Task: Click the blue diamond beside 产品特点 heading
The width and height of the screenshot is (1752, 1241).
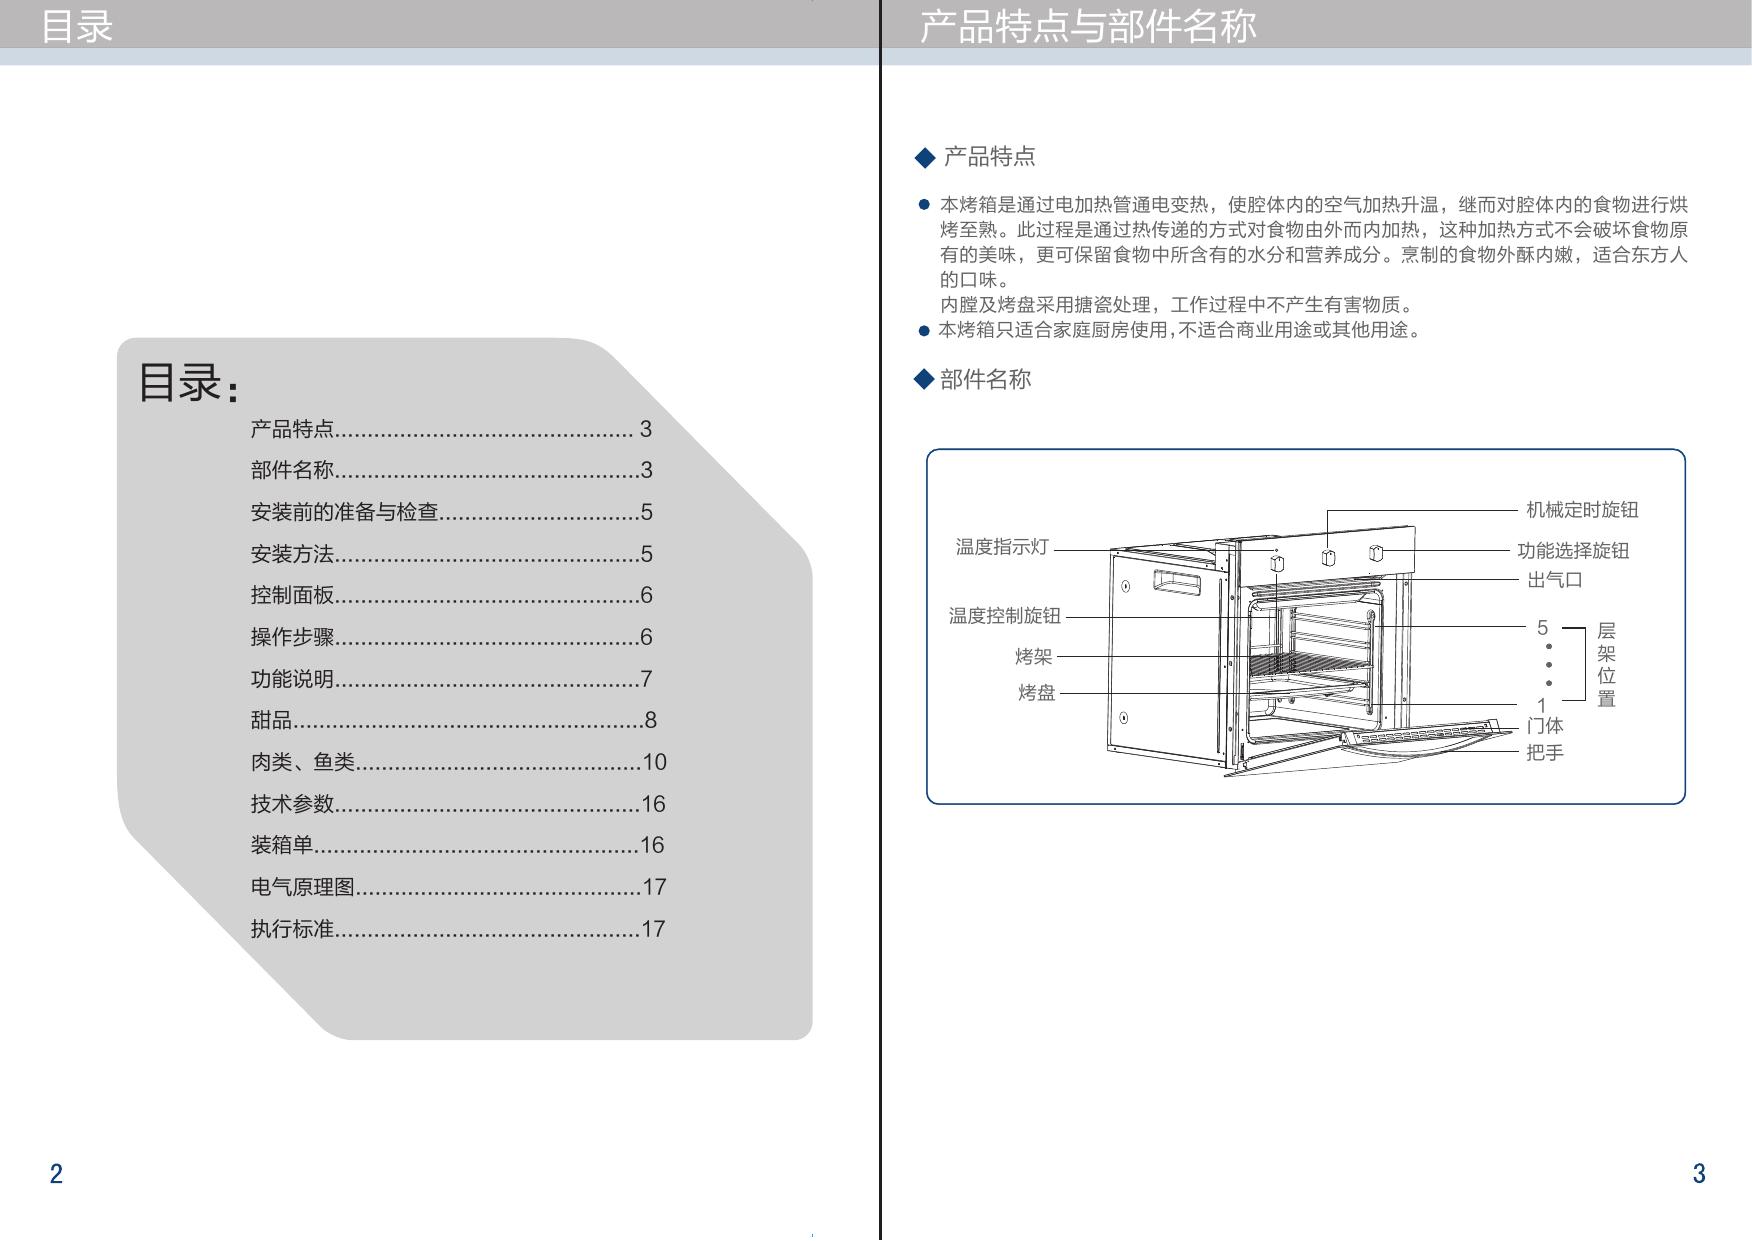Action: point(925,158)
